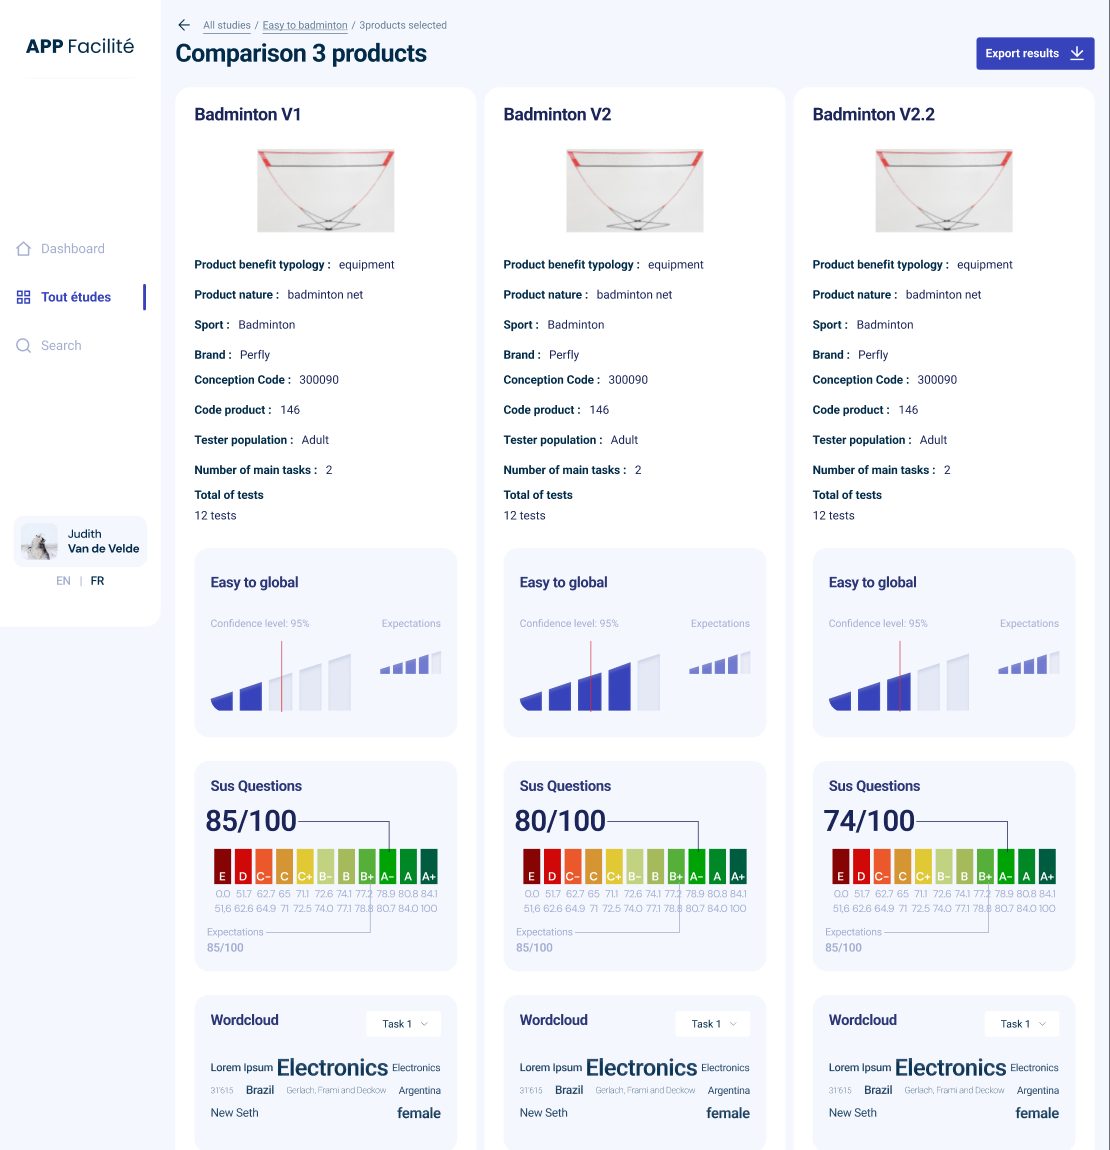Click the Badminton V2.2 product image

(944, 191)
